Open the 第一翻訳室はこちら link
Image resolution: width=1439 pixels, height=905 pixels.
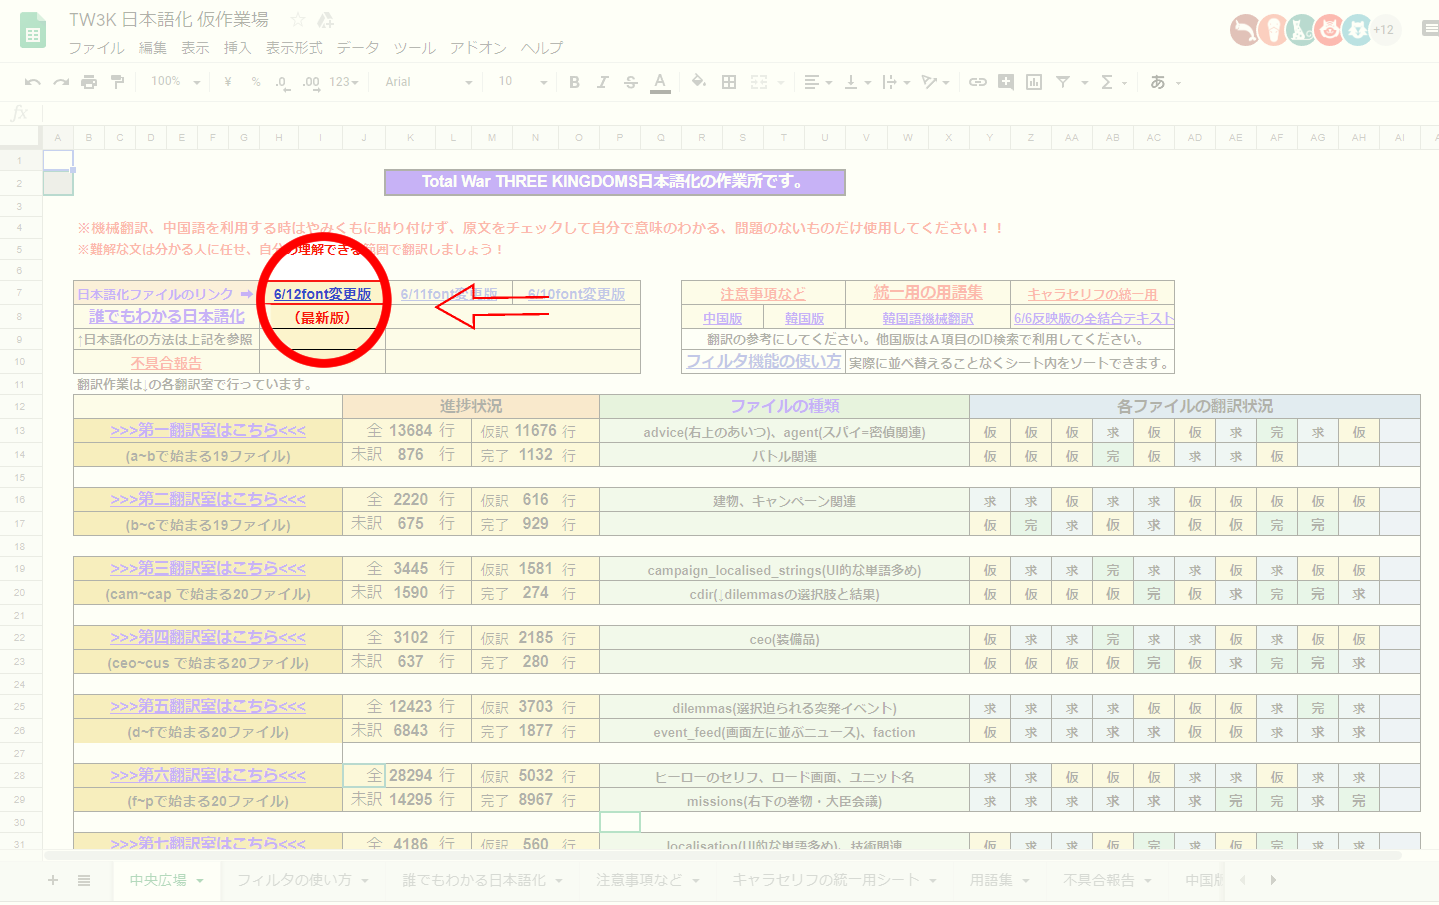(x=208, y=430)
